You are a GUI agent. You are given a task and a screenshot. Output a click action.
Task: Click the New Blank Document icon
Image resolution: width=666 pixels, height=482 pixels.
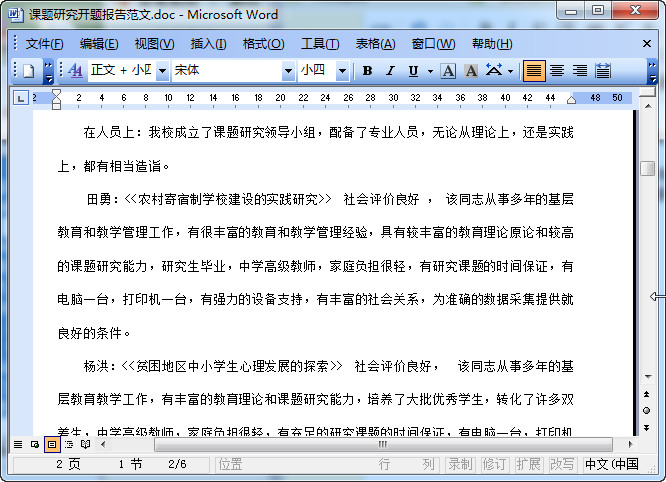point(28,70)
